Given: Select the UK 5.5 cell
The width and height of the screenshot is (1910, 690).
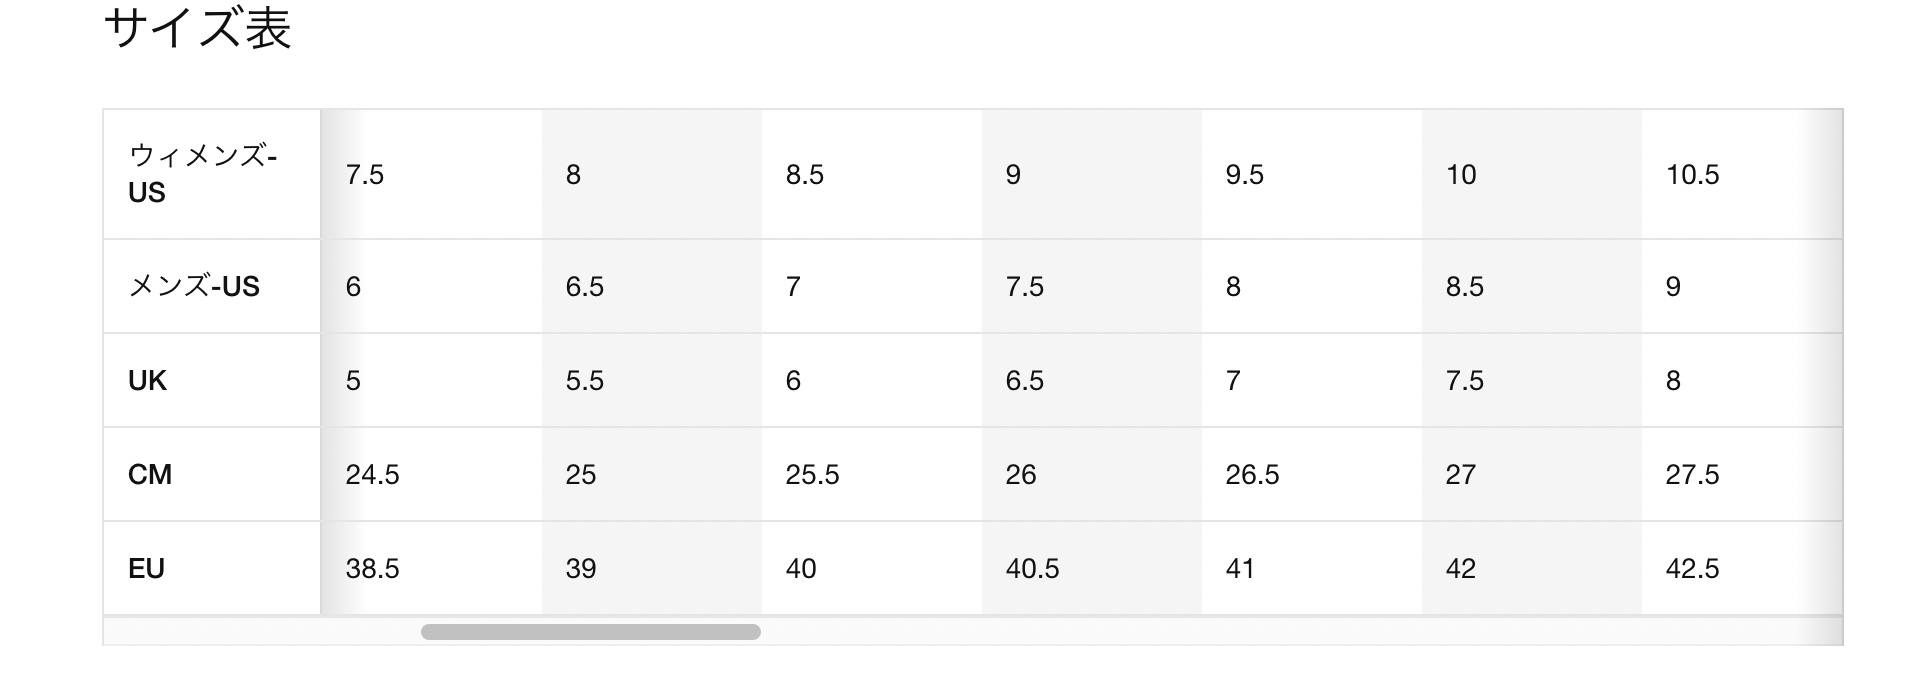Looking at the screenshot, I should [652, 380].
